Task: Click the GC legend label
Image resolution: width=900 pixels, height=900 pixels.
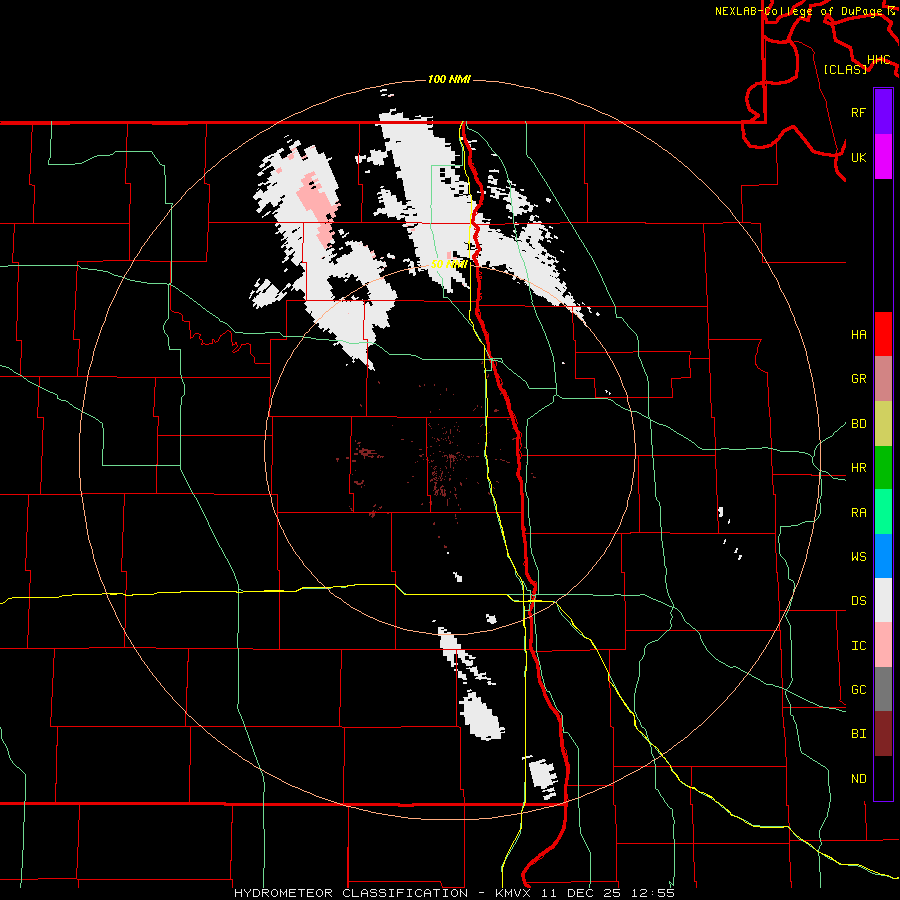Action: (x=859, y=690)
